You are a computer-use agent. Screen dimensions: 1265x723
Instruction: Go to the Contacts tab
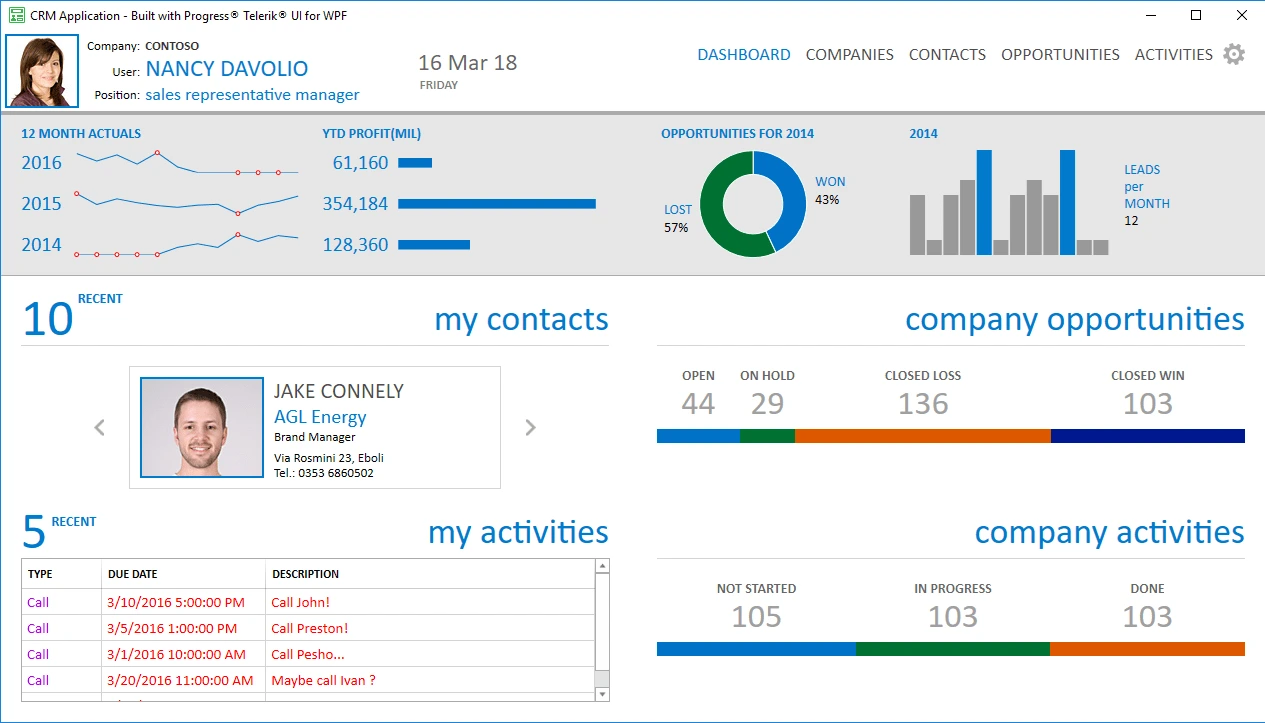click(x=947, y=55)
